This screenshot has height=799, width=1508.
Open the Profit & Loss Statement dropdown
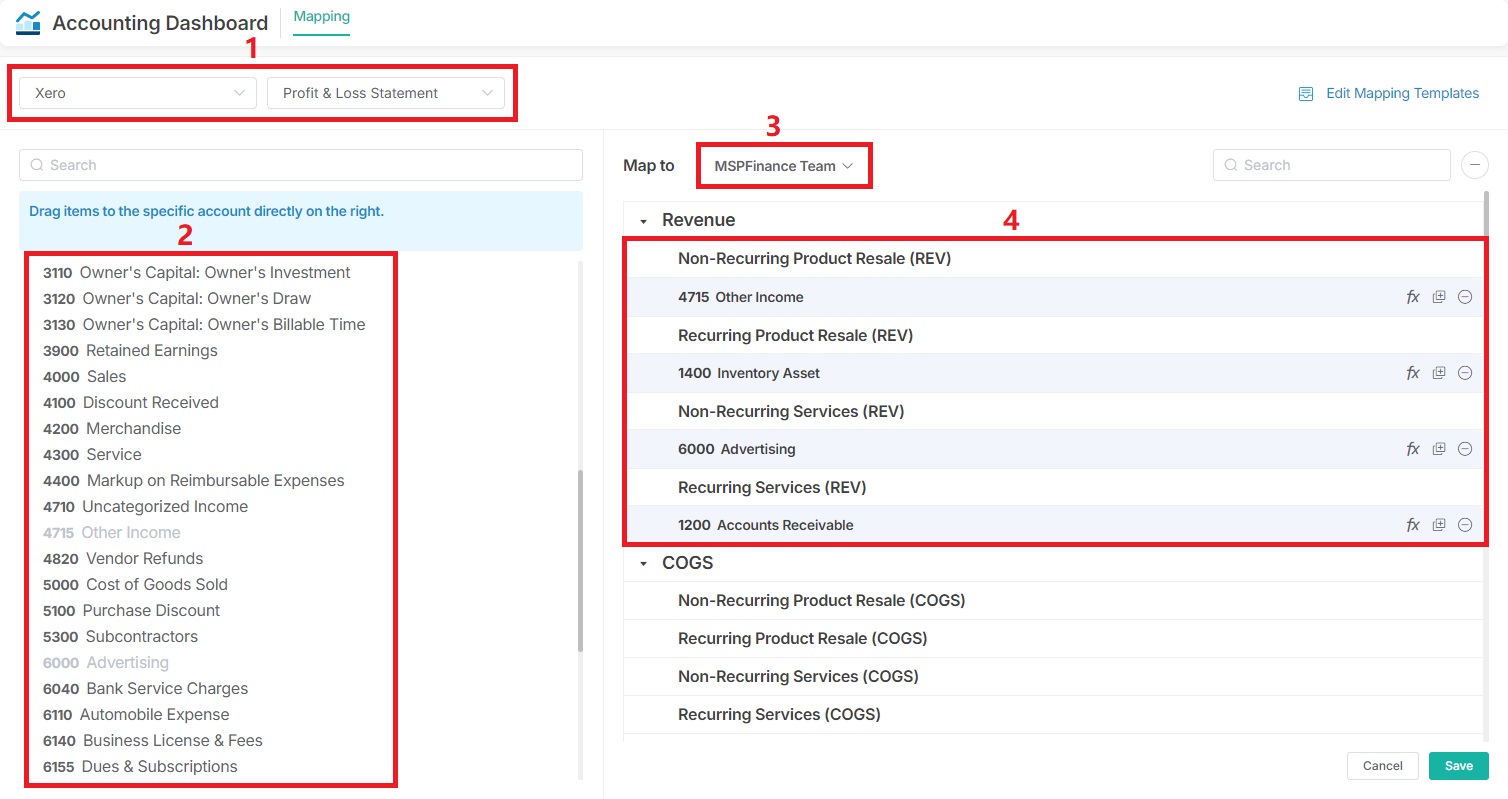pos(386,93)
